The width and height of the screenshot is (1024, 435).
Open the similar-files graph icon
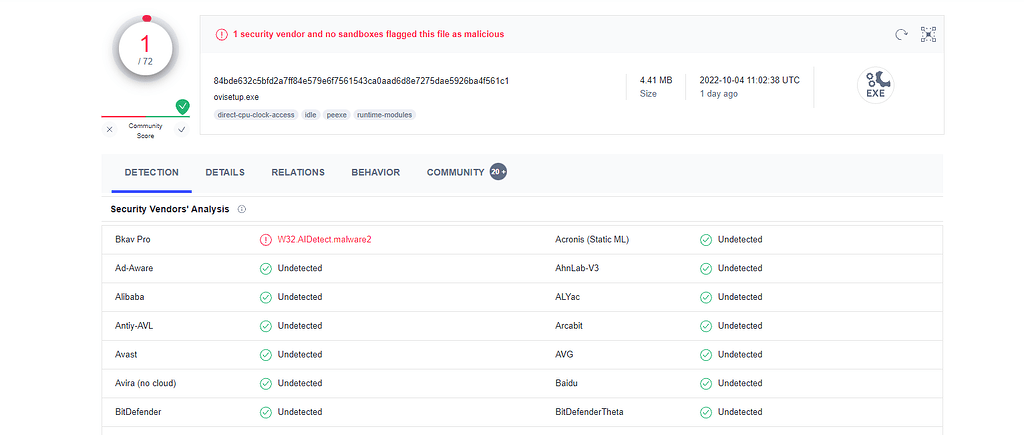[x=929, y=34]
